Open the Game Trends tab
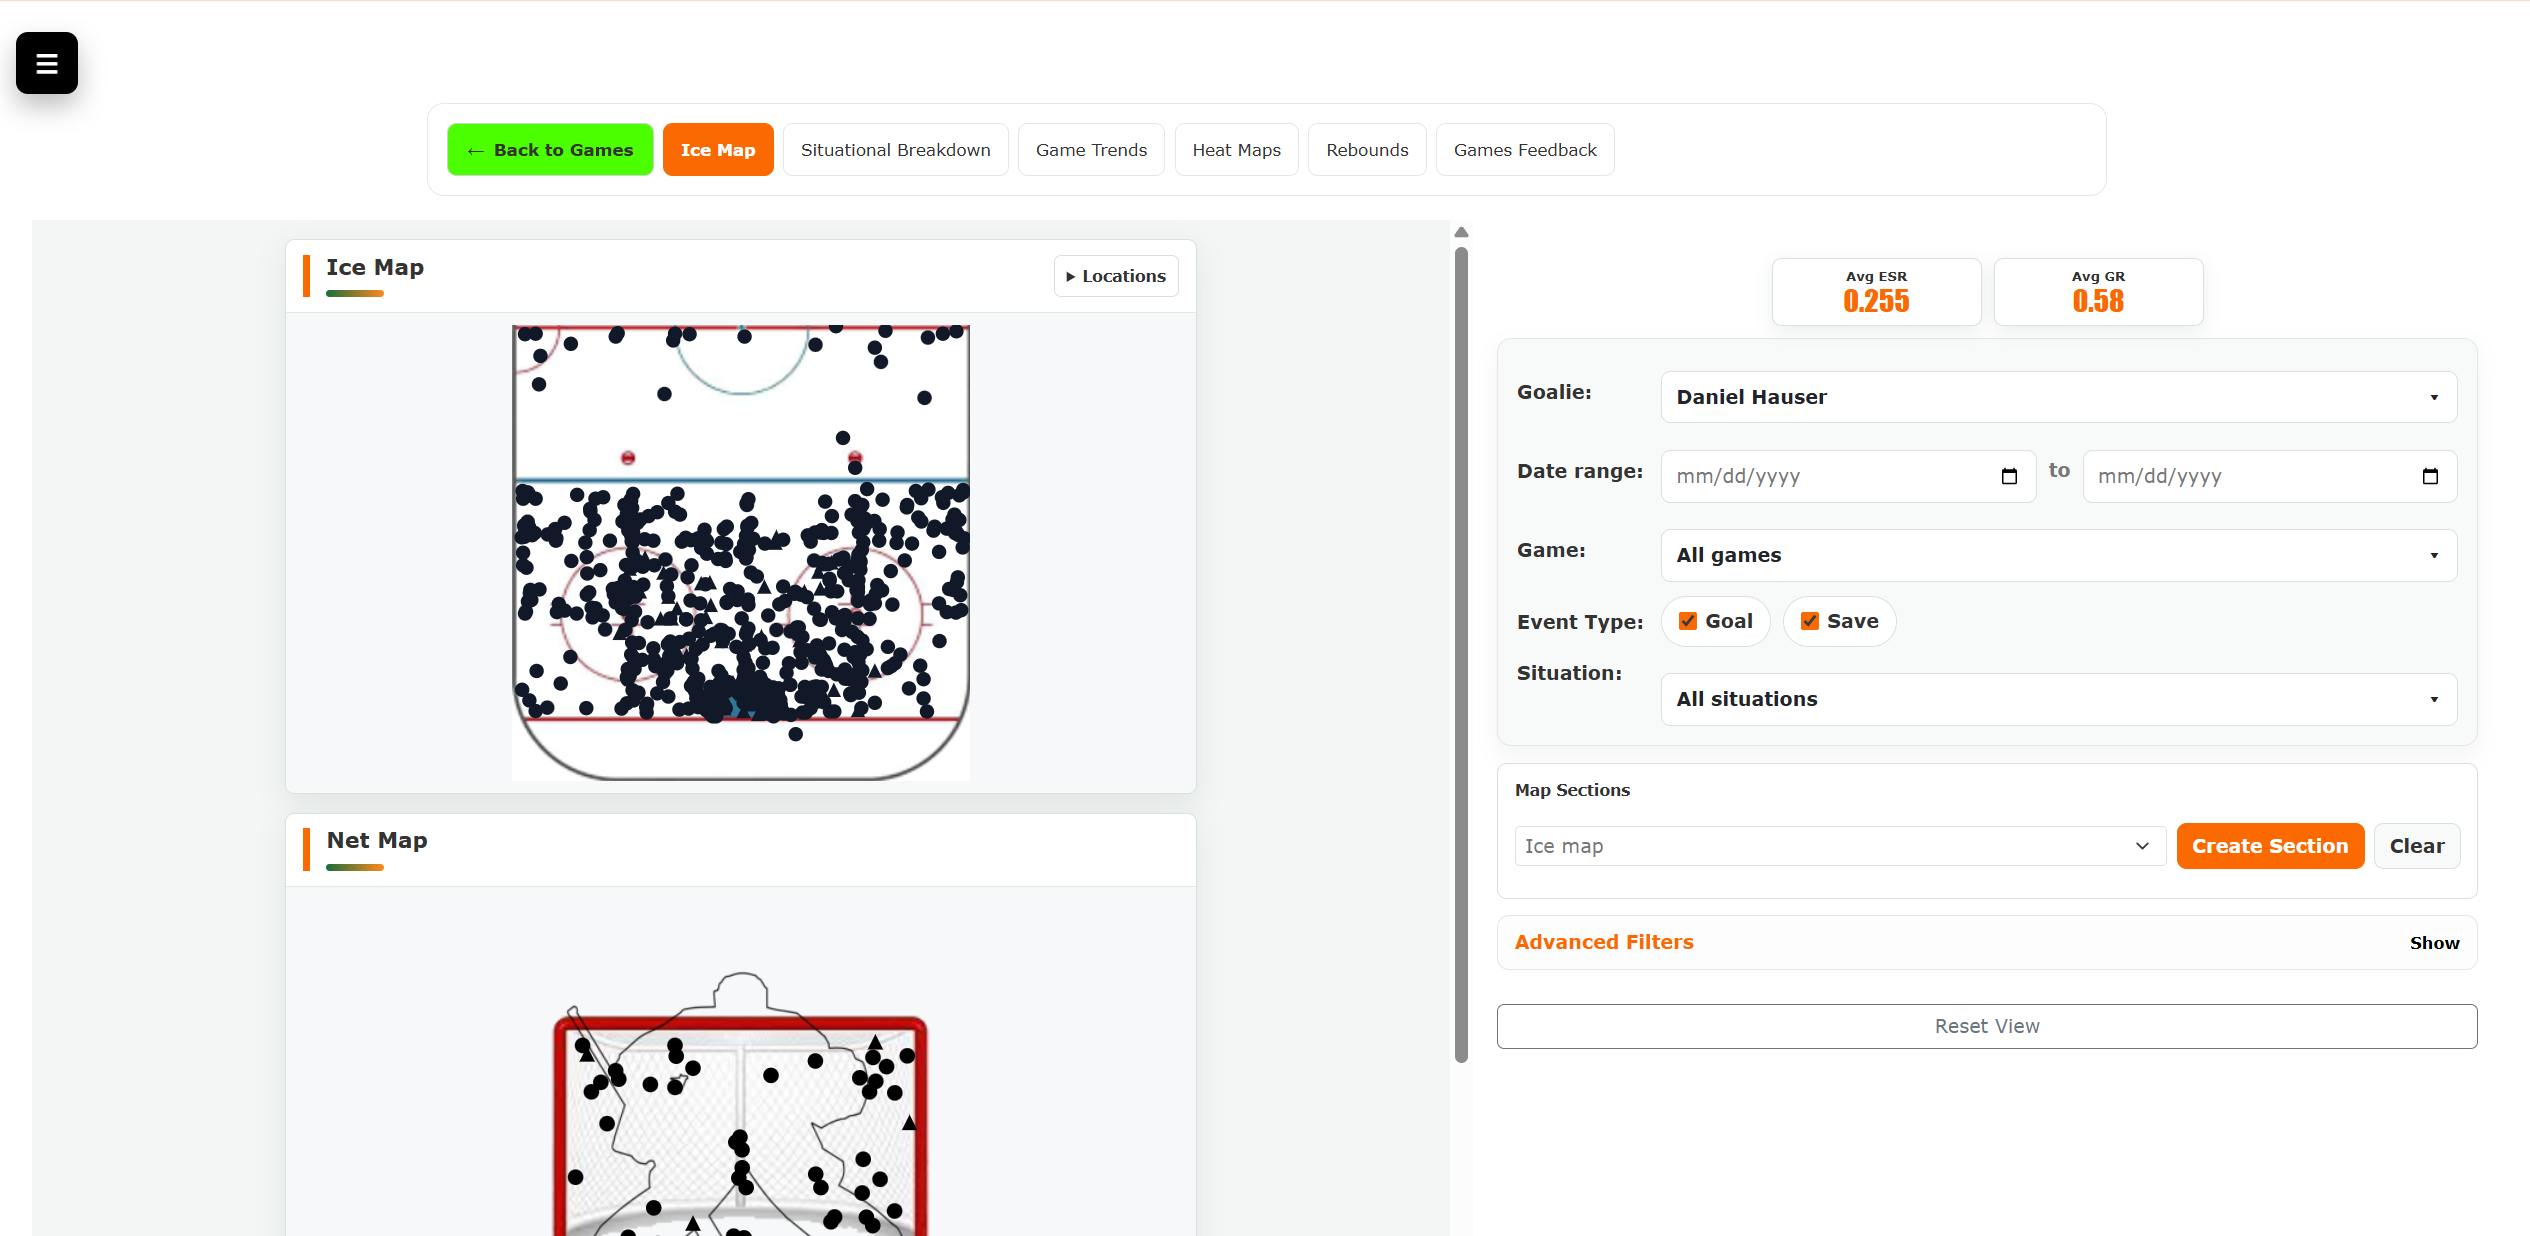The image size is (2530, 1236). [1091, 150]
